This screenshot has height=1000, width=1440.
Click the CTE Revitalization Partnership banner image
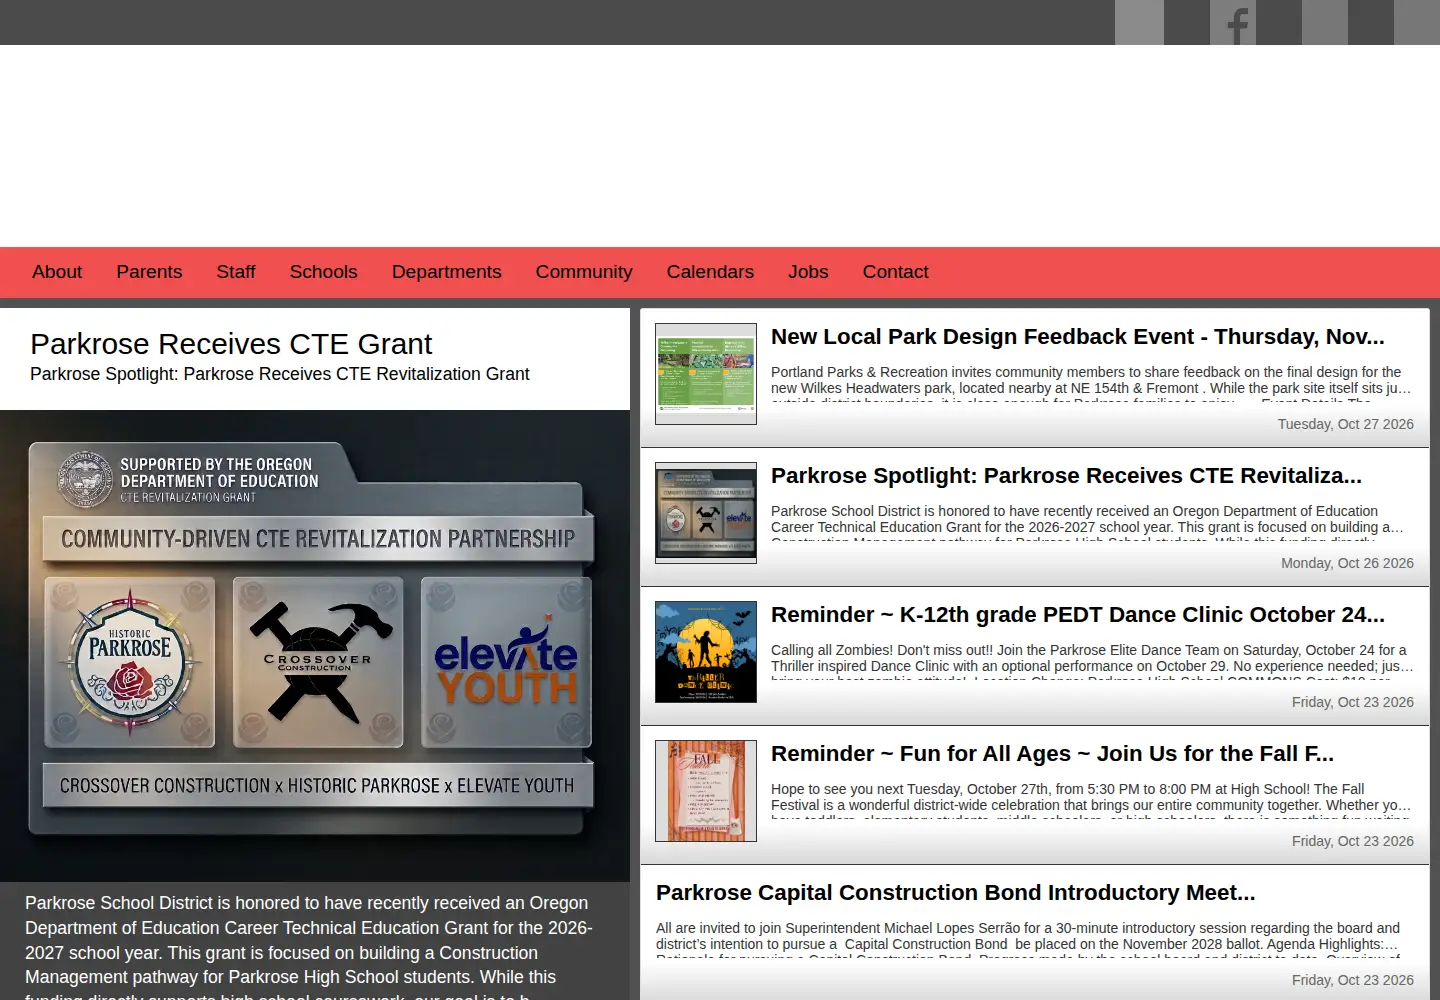pyautogui.click(x=315, y=646)
